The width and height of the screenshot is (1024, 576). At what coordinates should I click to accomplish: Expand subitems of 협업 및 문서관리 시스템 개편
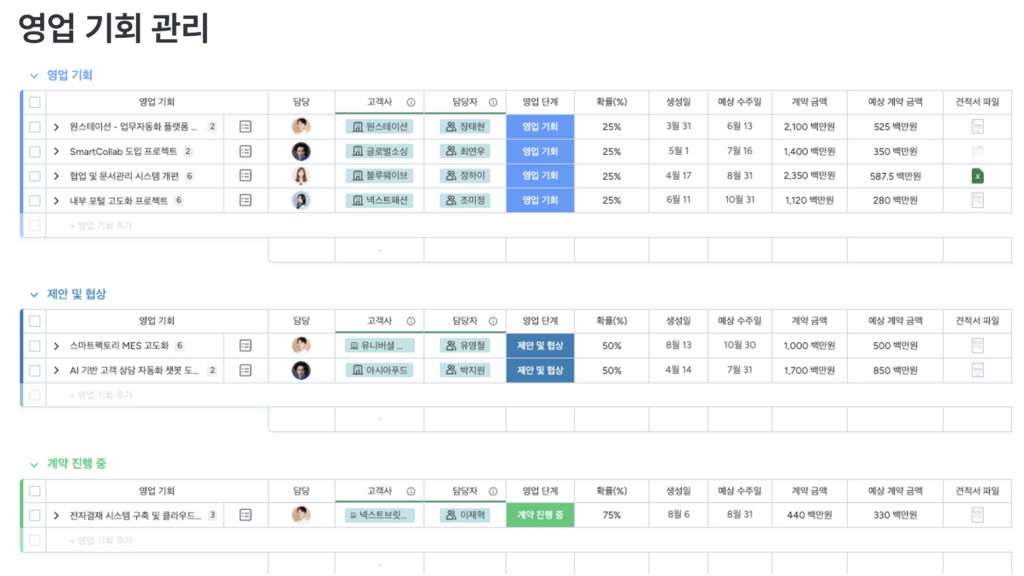(x=56, y=176)
